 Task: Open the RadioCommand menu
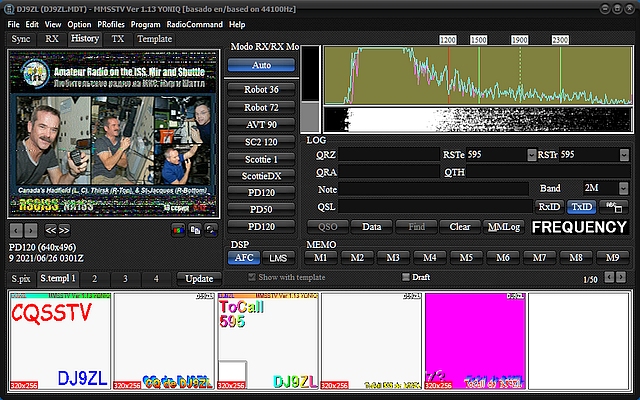click(195, 24)
